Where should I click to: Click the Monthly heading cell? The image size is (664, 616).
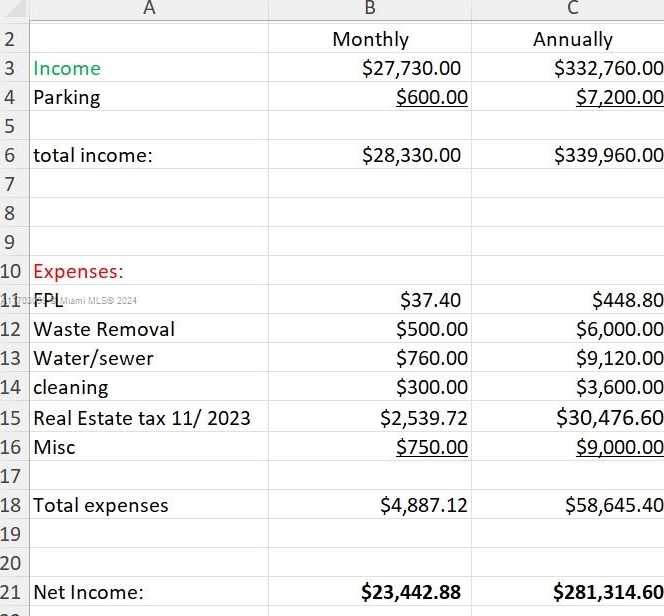[x=370, y=39]
